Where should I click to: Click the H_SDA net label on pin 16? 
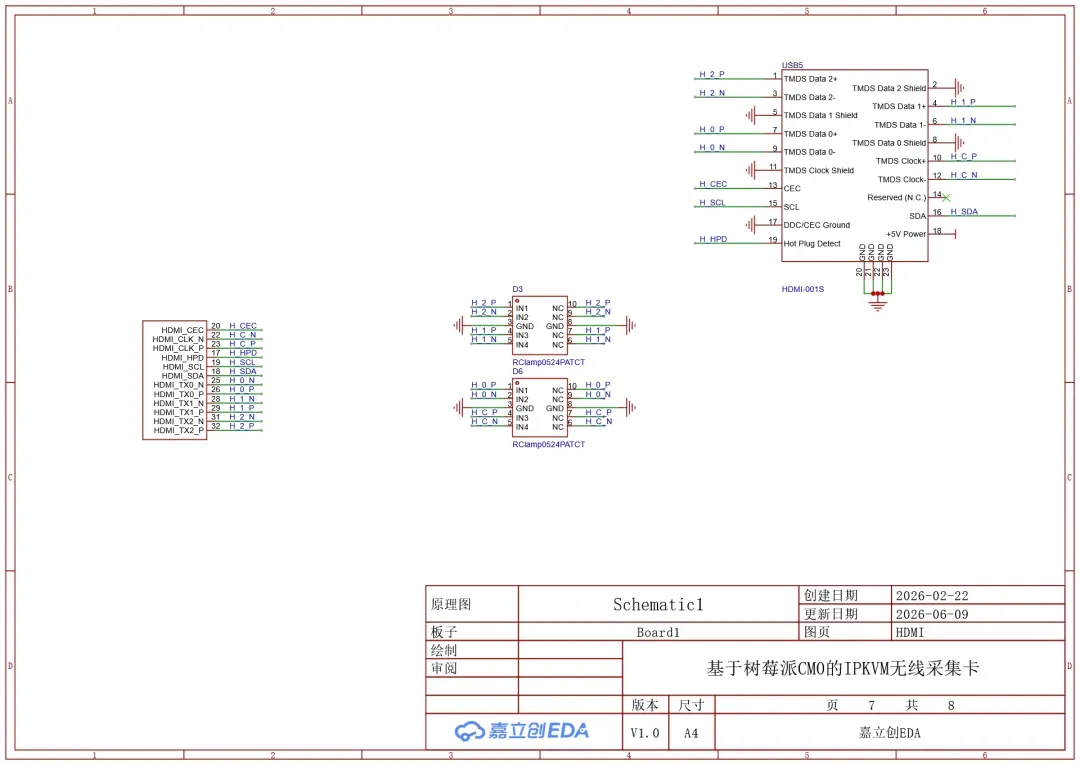coord(964,211)
